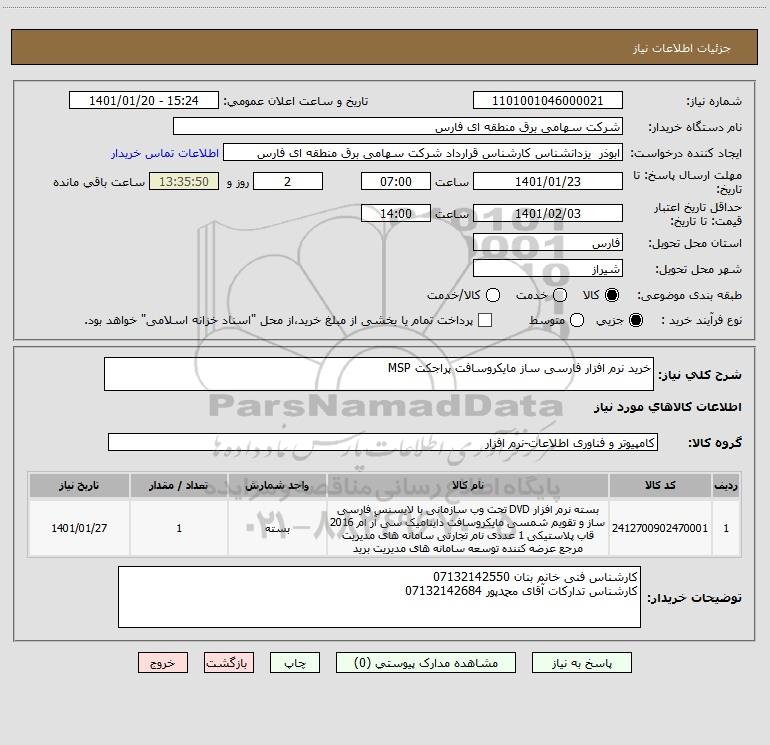Image resolution: width=770 pixels, height=745 pixels.
Task: Click product code 2412700902470001 cell
Action: [660, 528]
